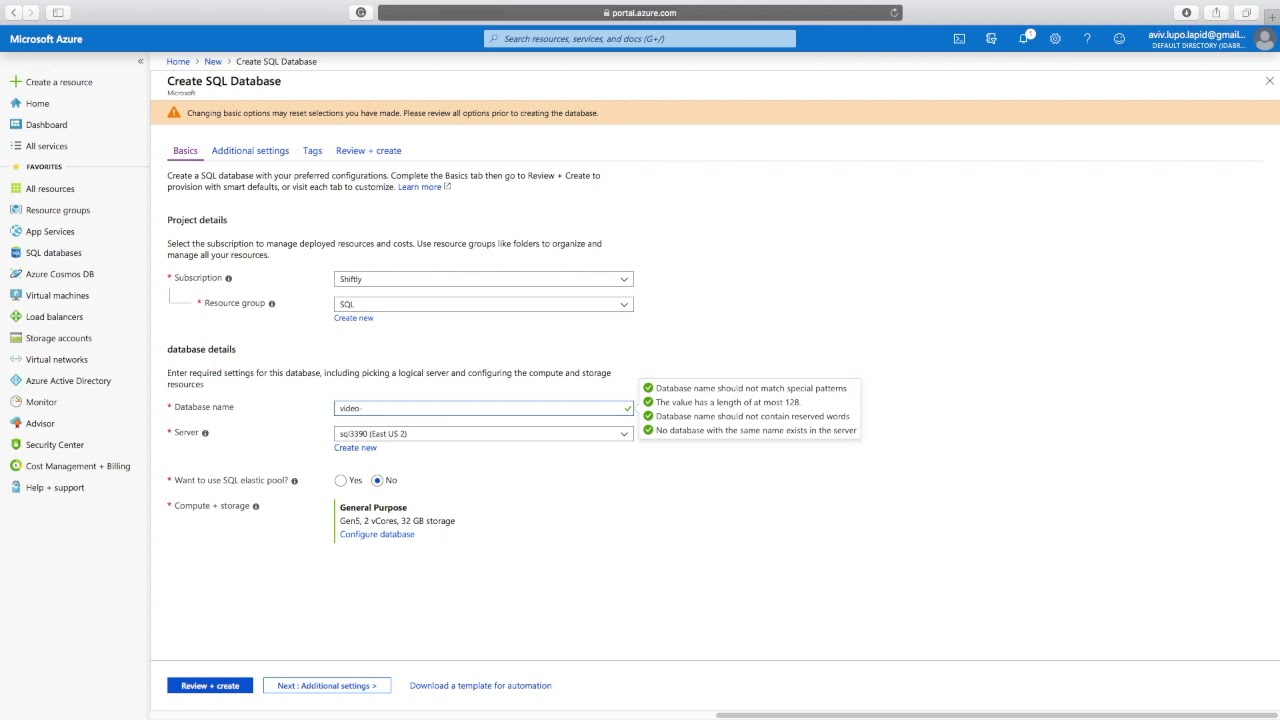The height and width of the screenshot is (720, 1280).
Task: Select No for SQL elastic pool
Action: [x=377, y=481]
